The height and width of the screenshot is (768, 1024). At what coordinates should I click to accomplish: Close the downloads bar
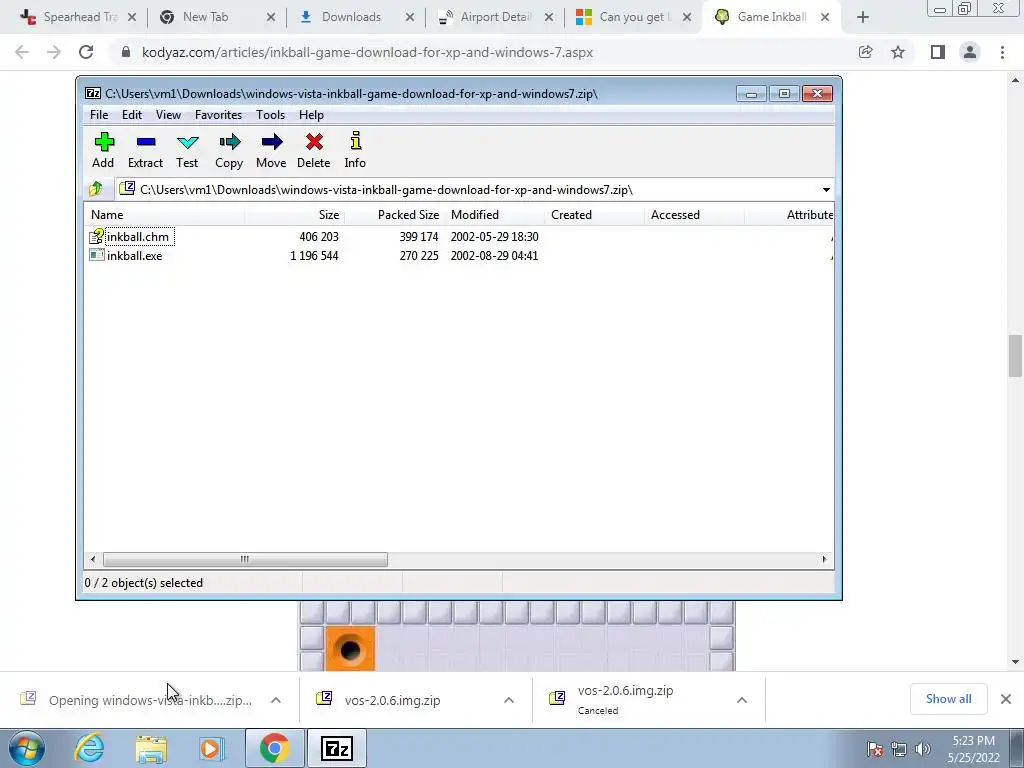tap(1006, 699)
